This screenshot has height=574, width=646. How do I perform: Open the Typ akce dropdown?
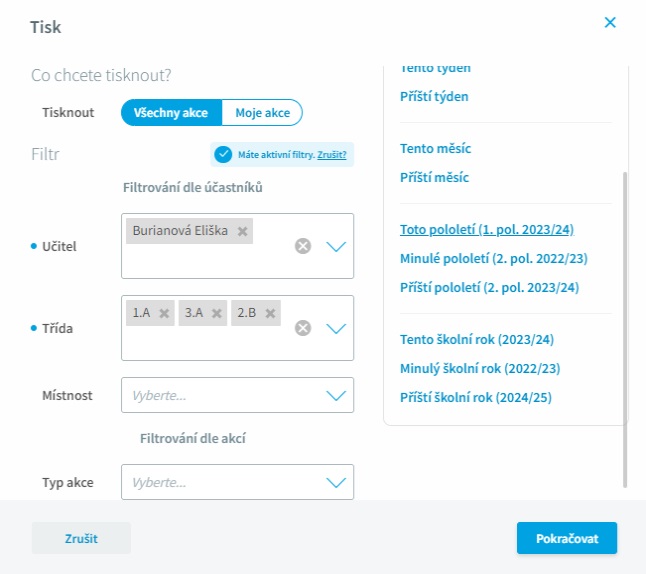click(335, 482)
